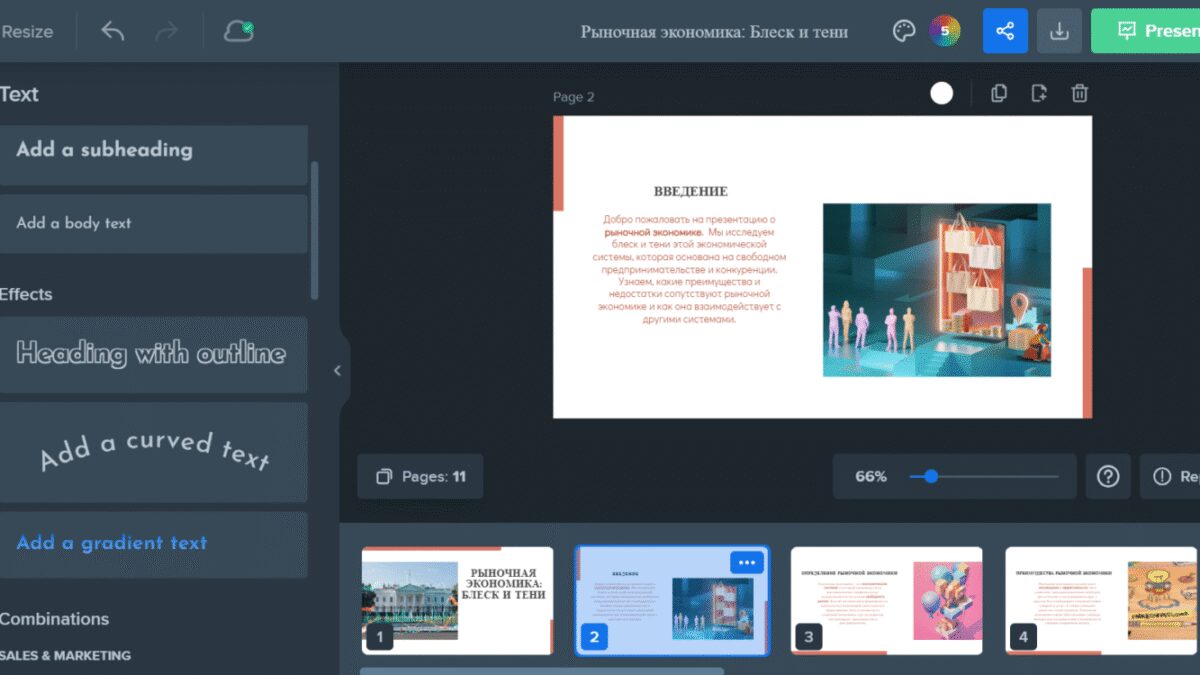Insert Heading with outline effect
Image resolution: width=1200 pixels, height=675 pixels.
click(x=154, y=354)
